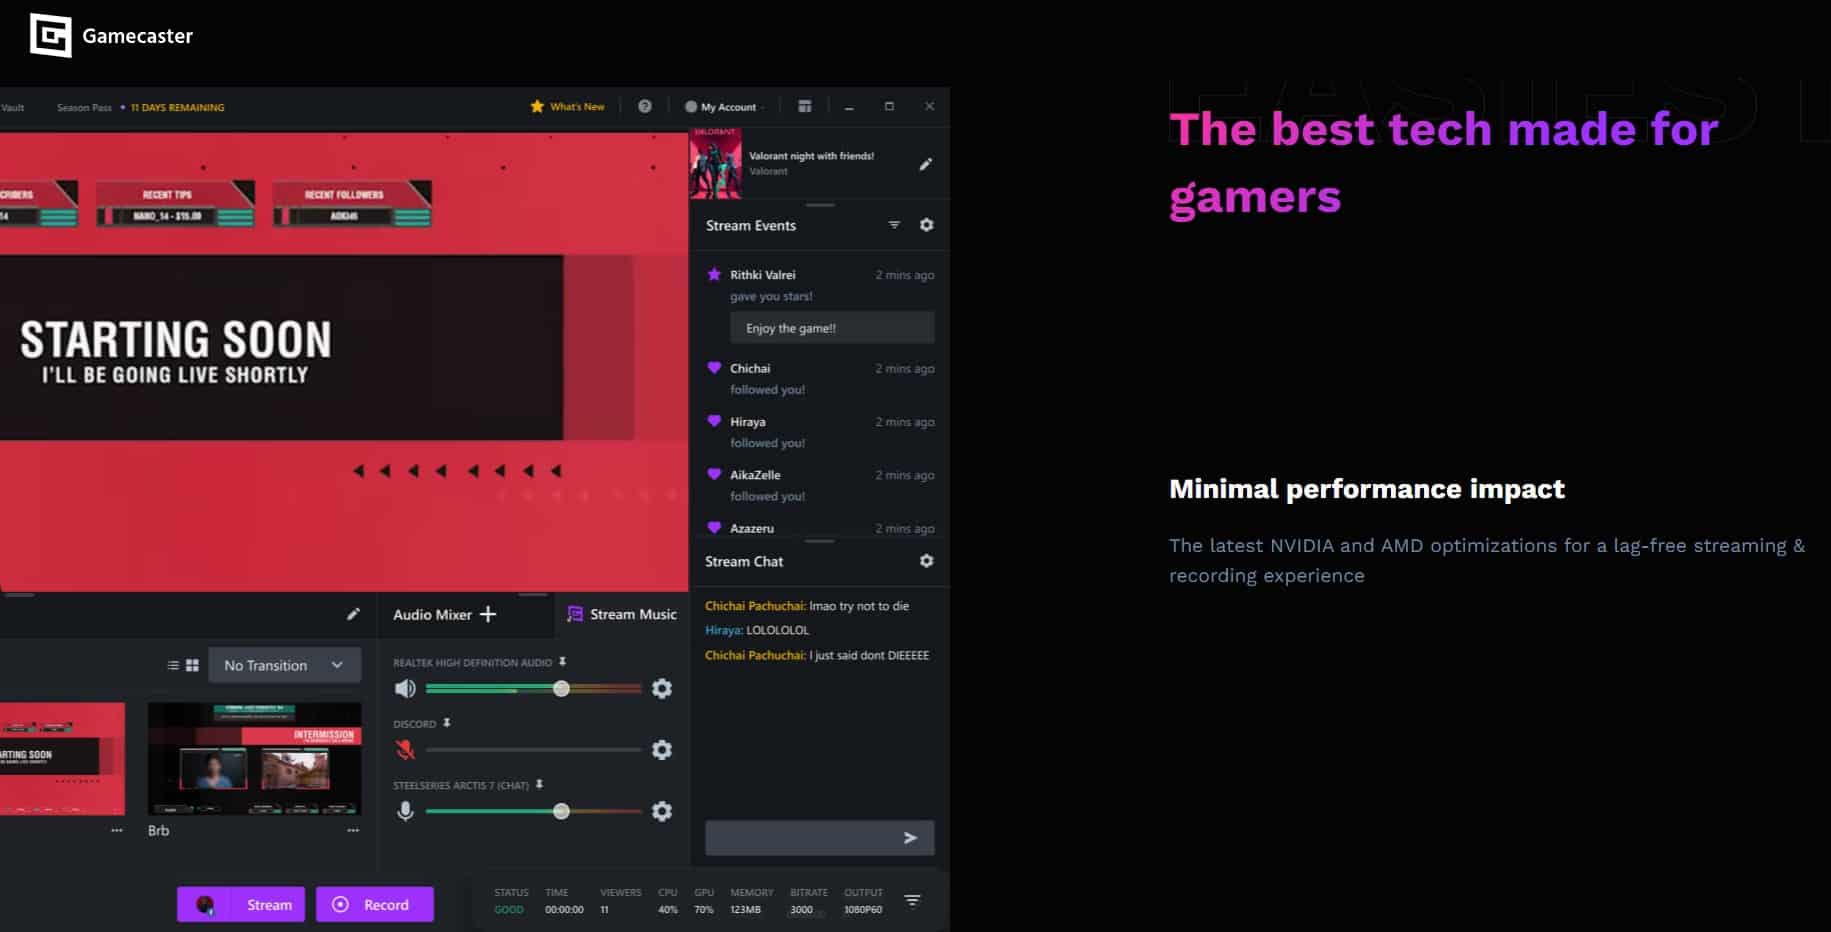The width and height of the screenshot is (1831, 932).
Task: Adjust the Realtek audio volume slider
Action: click(534, 689)
